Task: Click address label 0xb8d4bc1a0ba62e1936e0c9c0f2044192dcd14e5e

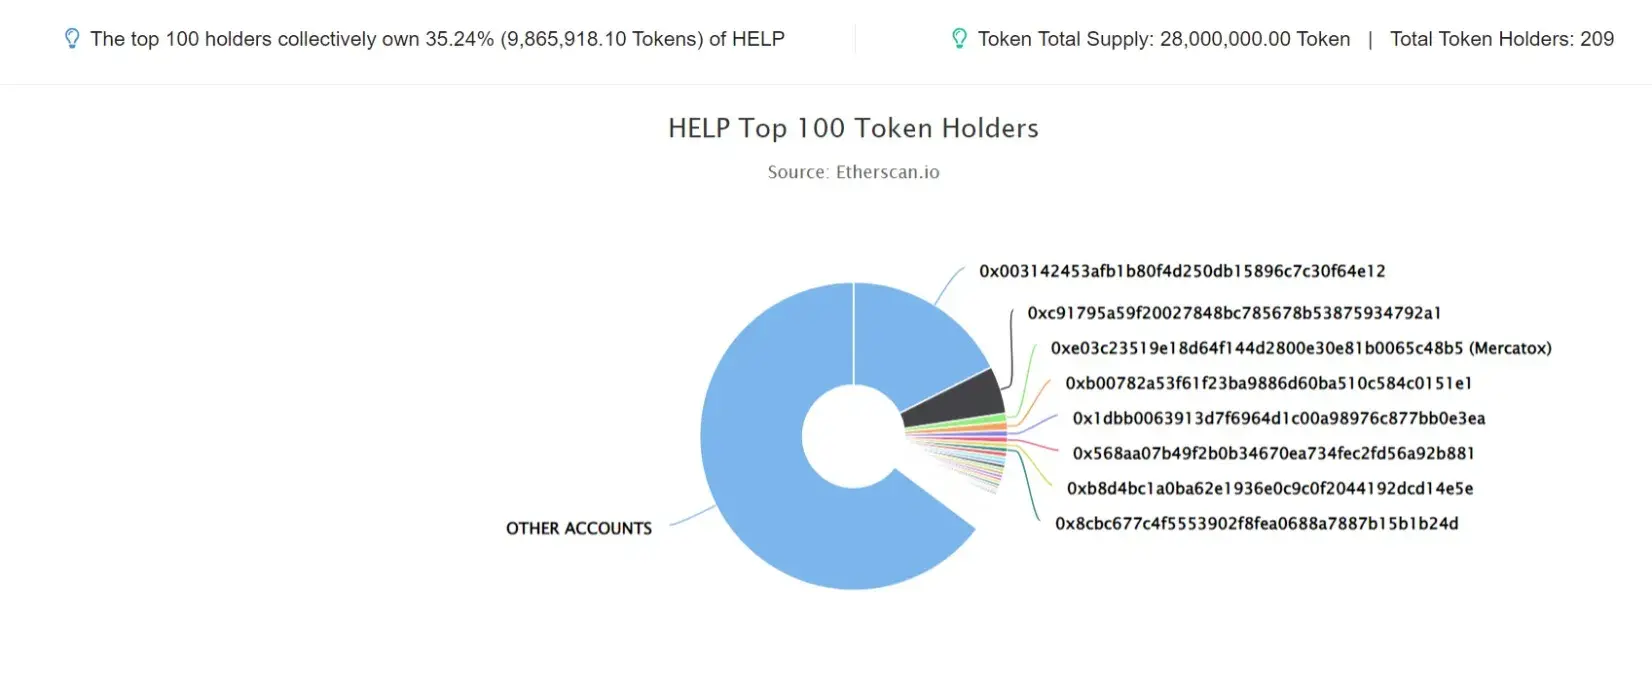Action: tap(1270, 488)
